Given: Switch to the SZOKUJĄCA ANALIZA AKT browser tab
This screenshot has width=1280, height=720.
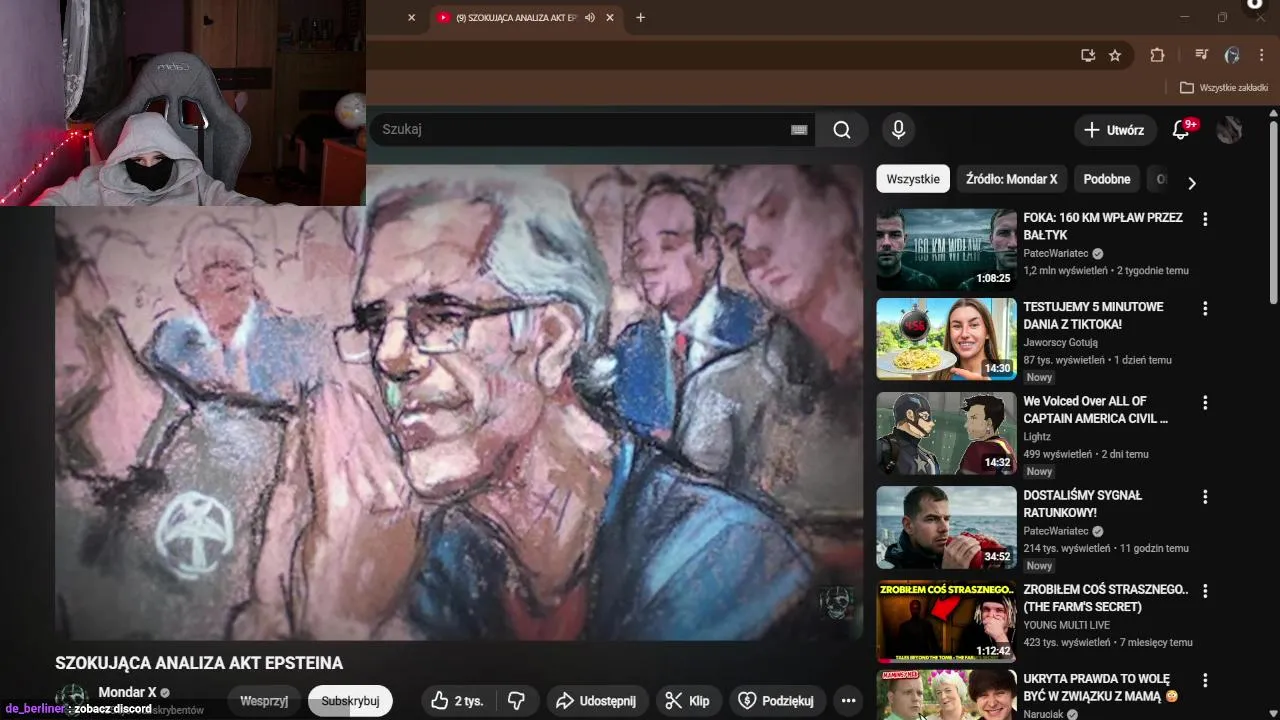Looking at the screenshot, I should click(x=515, y=18).
